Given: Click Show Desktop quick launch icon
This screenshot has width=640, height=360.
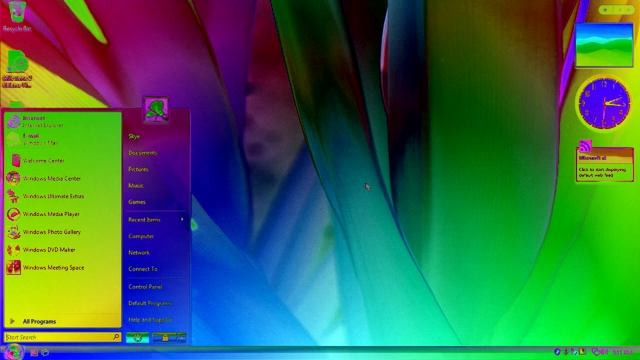Looking at the screenshot, I should tap(34, 352).
